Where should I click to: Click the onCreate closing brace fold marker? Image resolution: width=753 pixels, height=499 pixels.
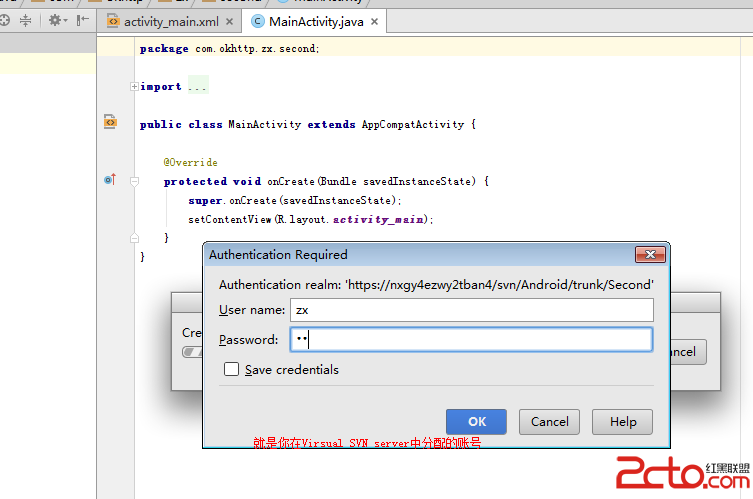point(134,238)
